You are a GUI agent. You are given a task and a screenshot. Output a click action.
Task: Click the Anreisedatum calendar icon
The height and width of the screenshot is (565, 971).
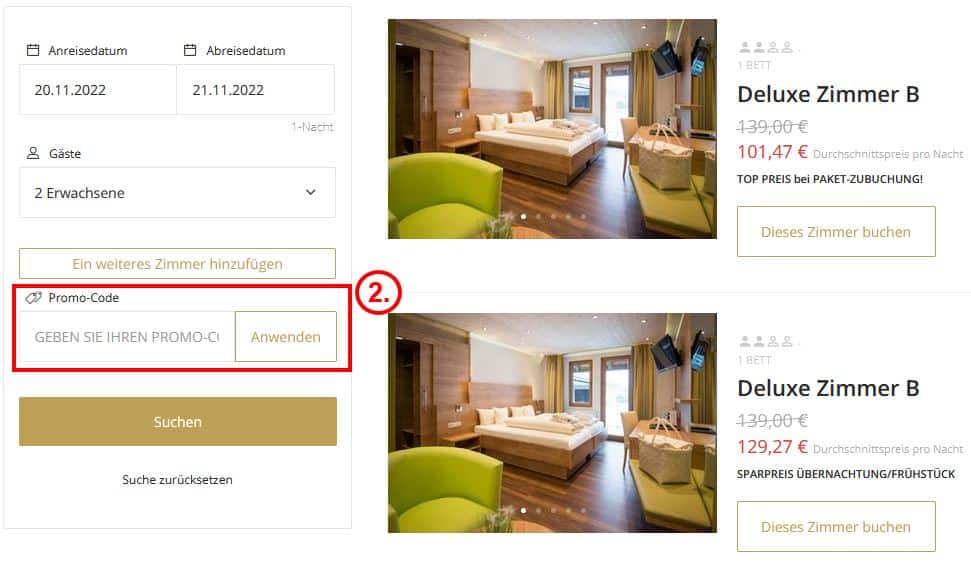33,50
